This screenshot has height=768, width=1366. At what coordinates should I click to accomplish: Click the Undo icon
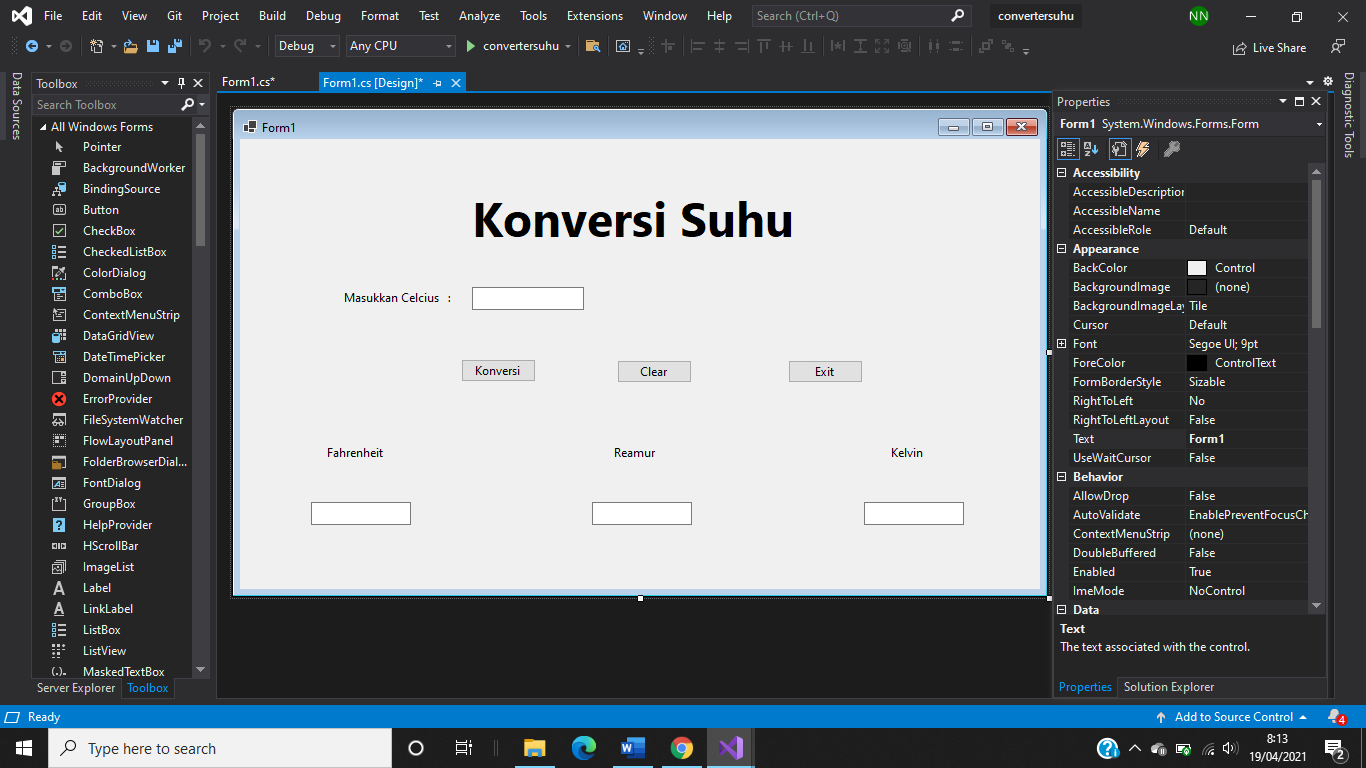[x=205, y=45]
